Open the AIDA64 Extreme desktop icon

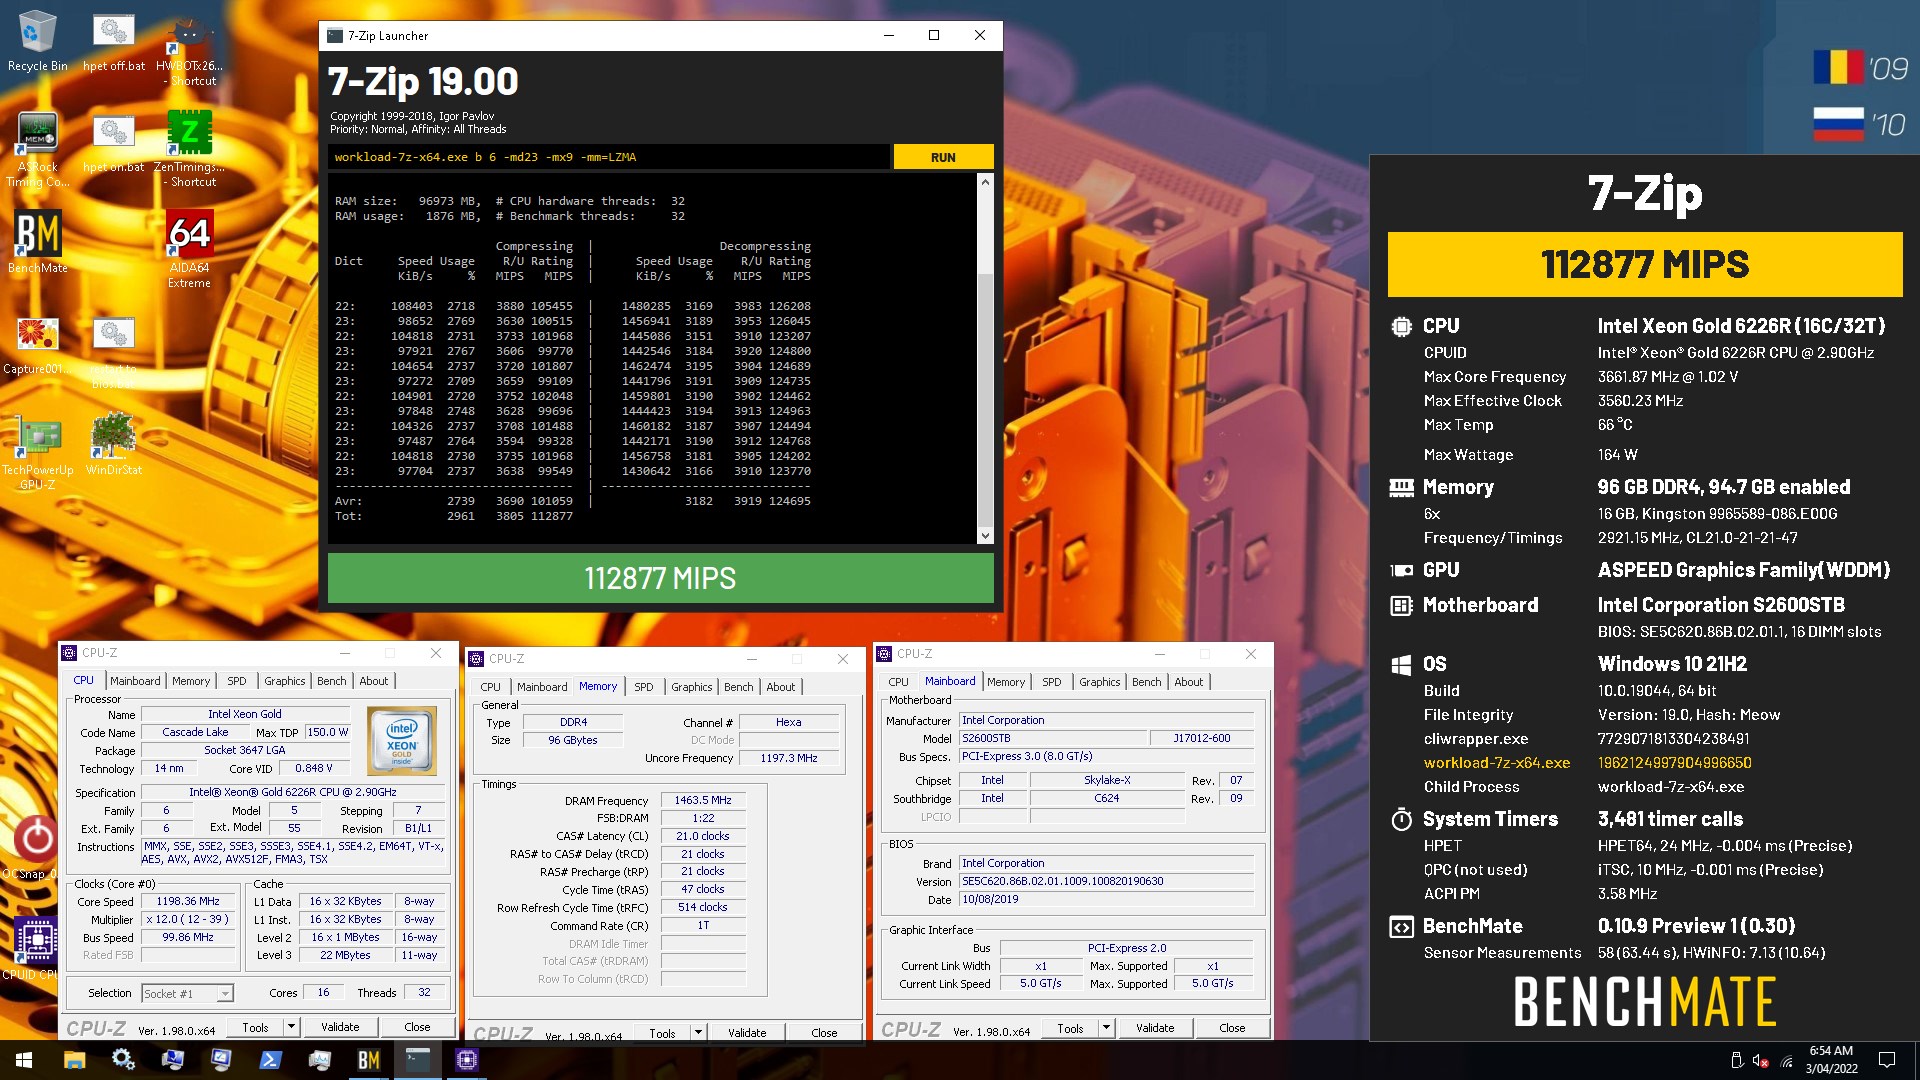point(189,249)
